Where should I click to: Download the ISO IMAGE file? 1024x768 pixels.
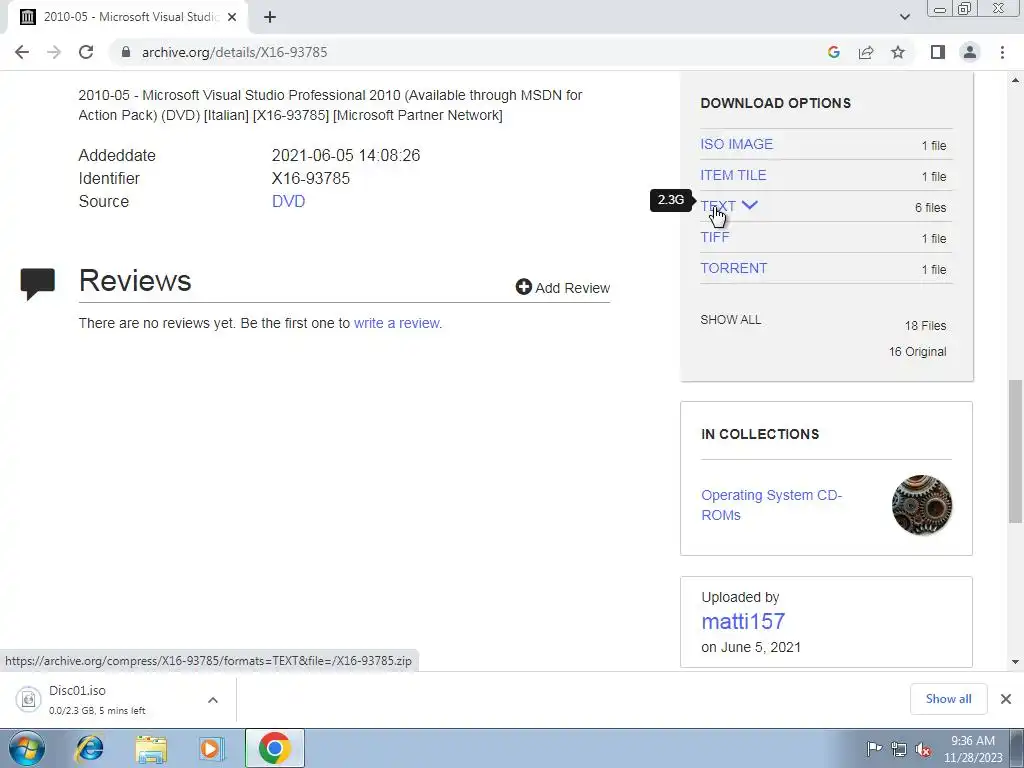[x=737, y=144]
